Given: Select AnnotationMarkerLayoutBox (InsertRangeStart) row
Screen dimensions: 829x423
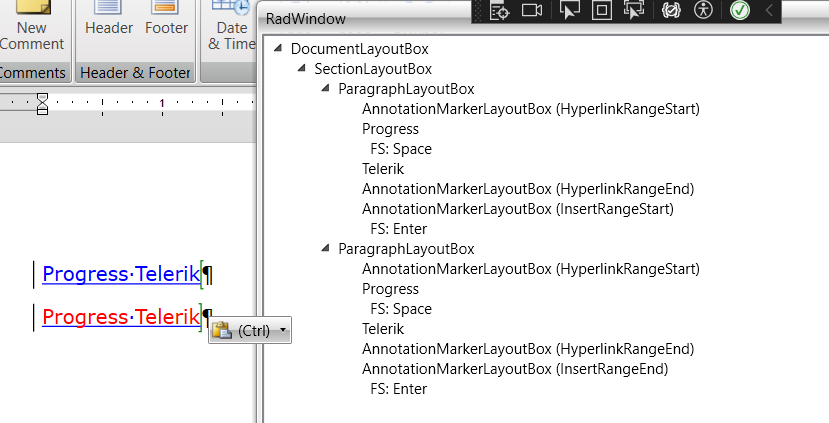Looking at the screenshot, I should [518, 209].
